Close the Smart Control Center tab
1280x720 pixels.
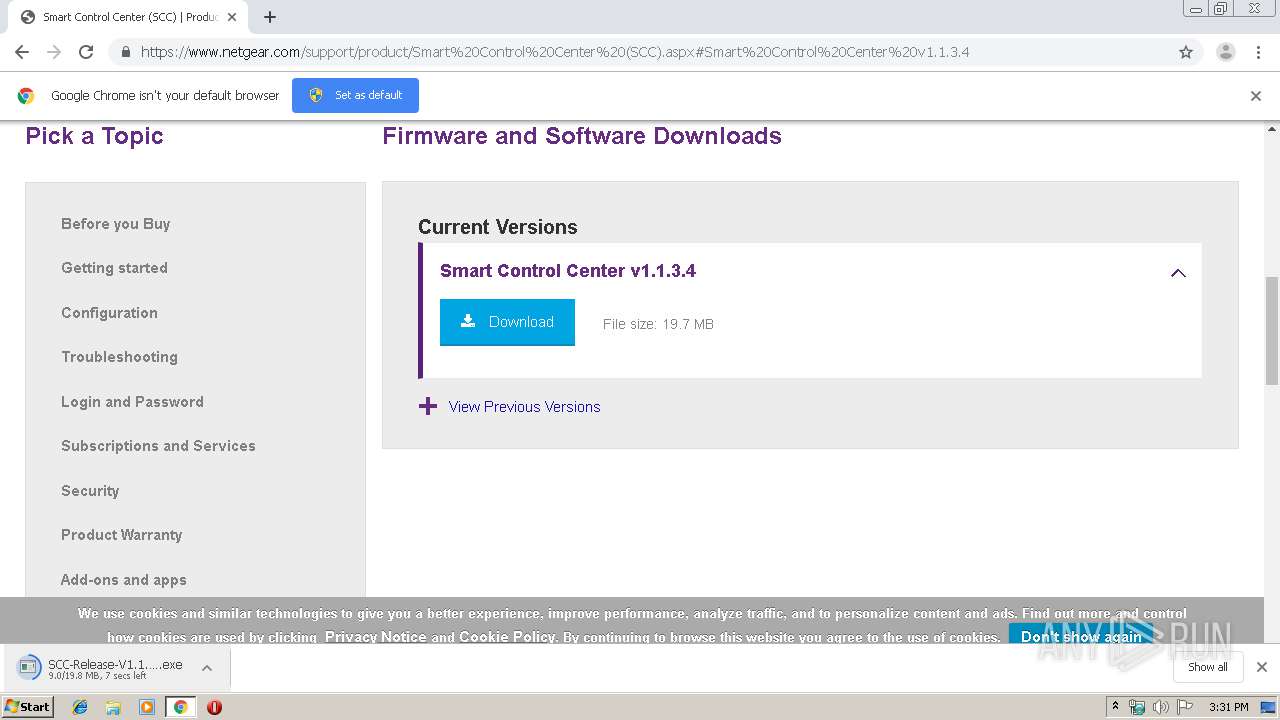point(232,17)
